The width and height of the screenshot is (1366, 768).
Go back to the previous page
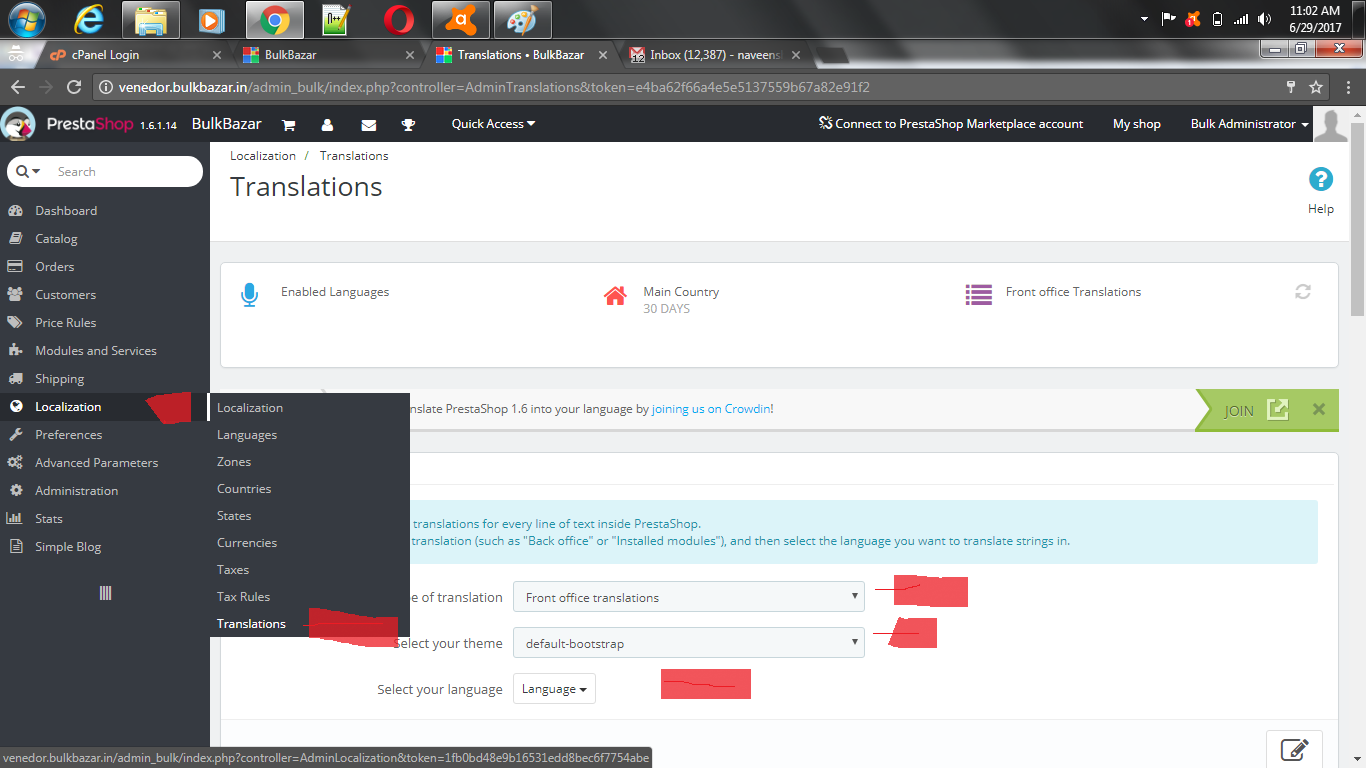(18, 87)
